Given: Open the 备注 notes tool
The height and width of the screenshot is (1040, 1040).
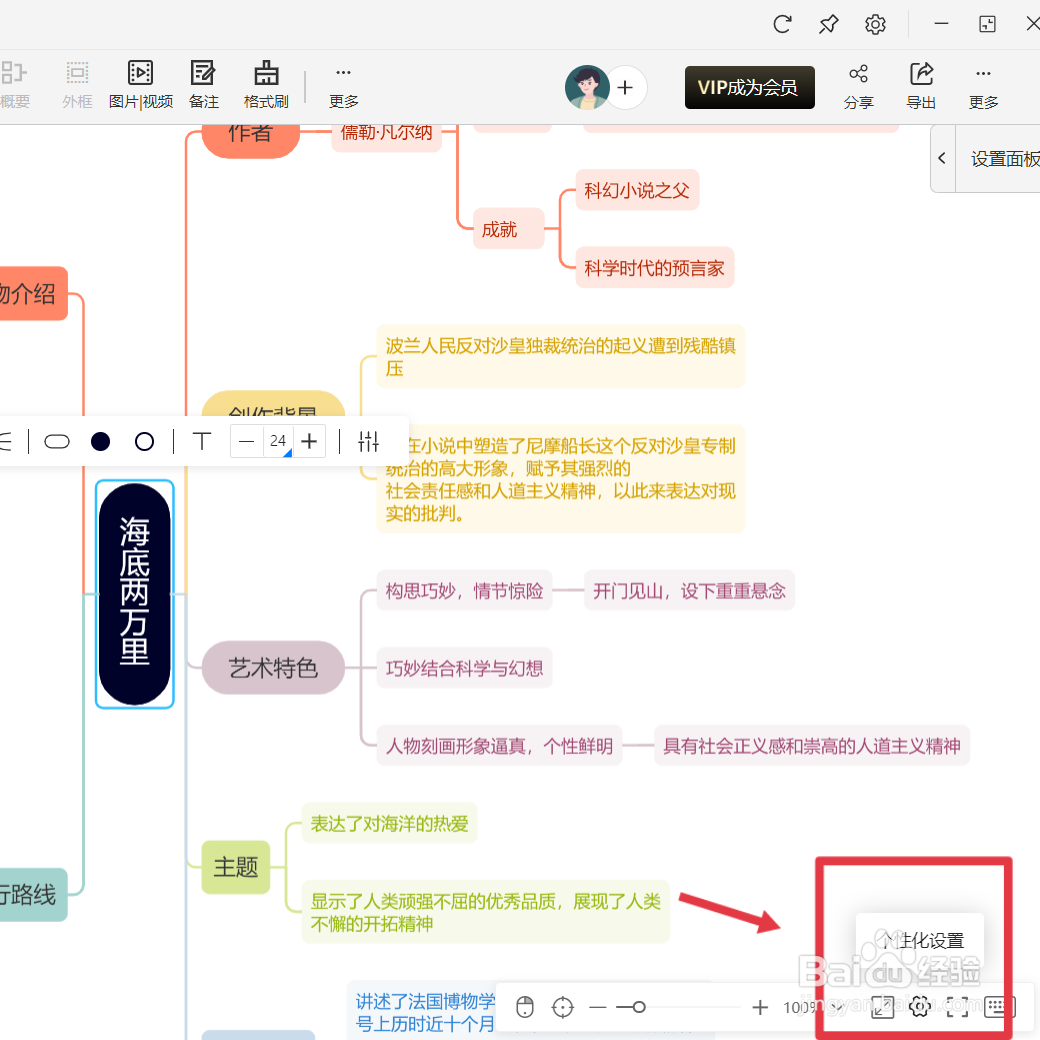Looking at the screenshot, I should [203, 85].
